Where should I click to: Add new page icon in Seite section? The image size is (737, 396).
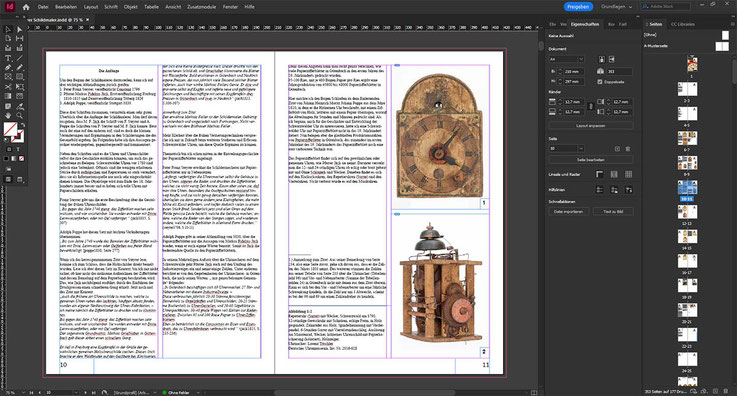pyautogui.click(x=617, y=148)
